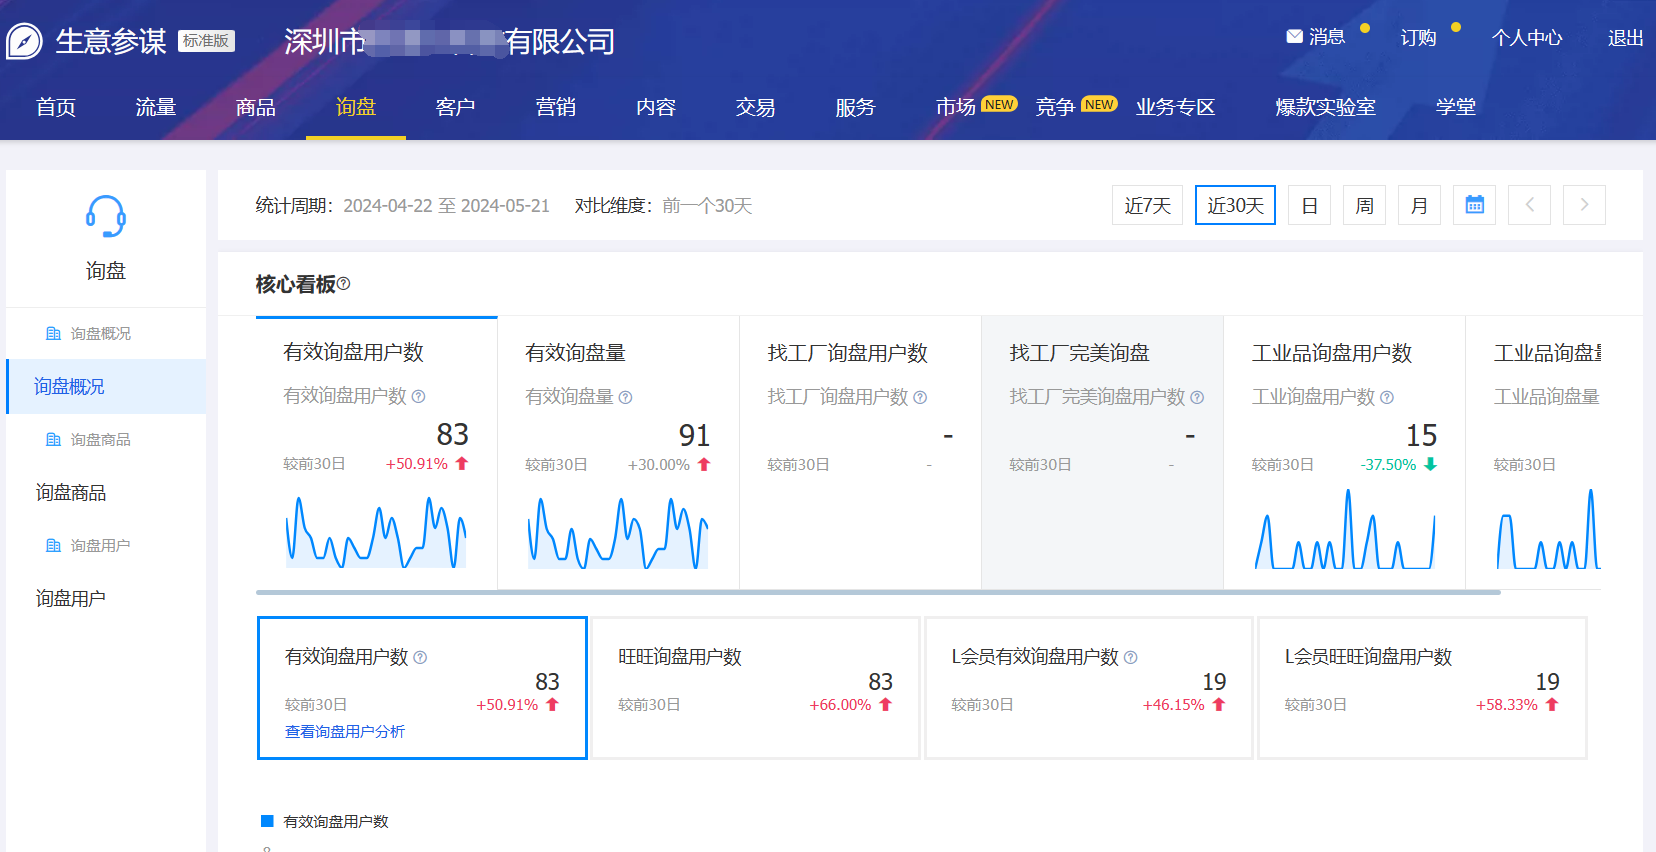Select the 近7天 time range option

1147,205
